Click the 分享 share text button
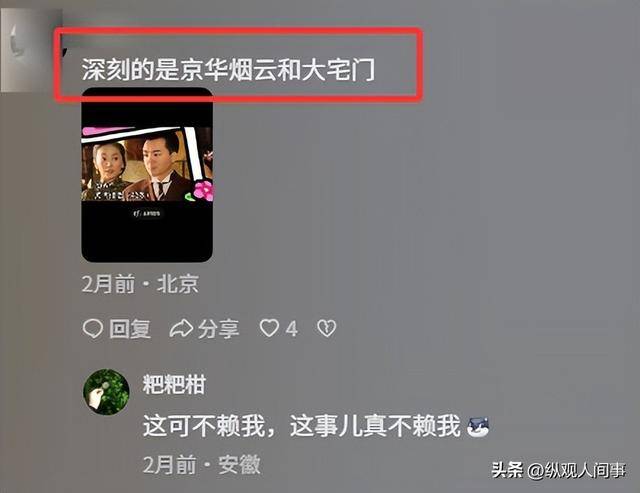Screen dimensions: 640x493 (219, 329)
